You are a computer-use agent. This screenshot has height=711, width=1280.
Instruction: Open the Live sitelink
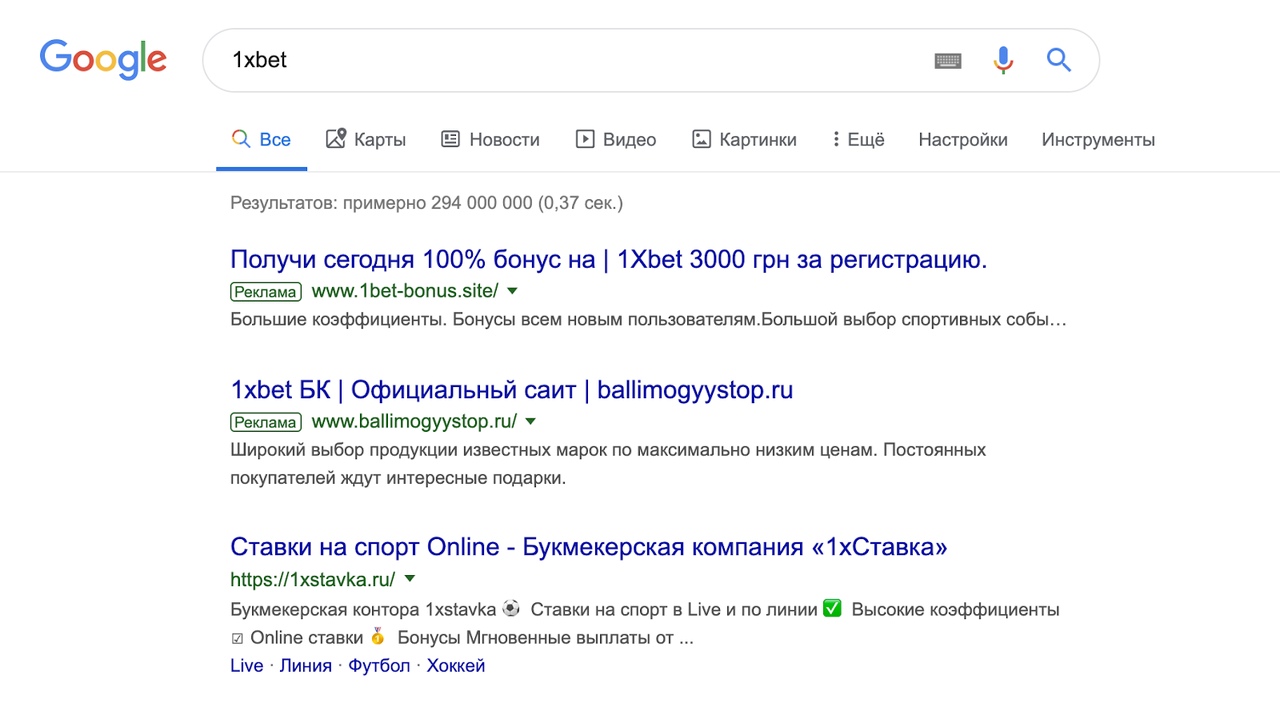tap(247, 666)
